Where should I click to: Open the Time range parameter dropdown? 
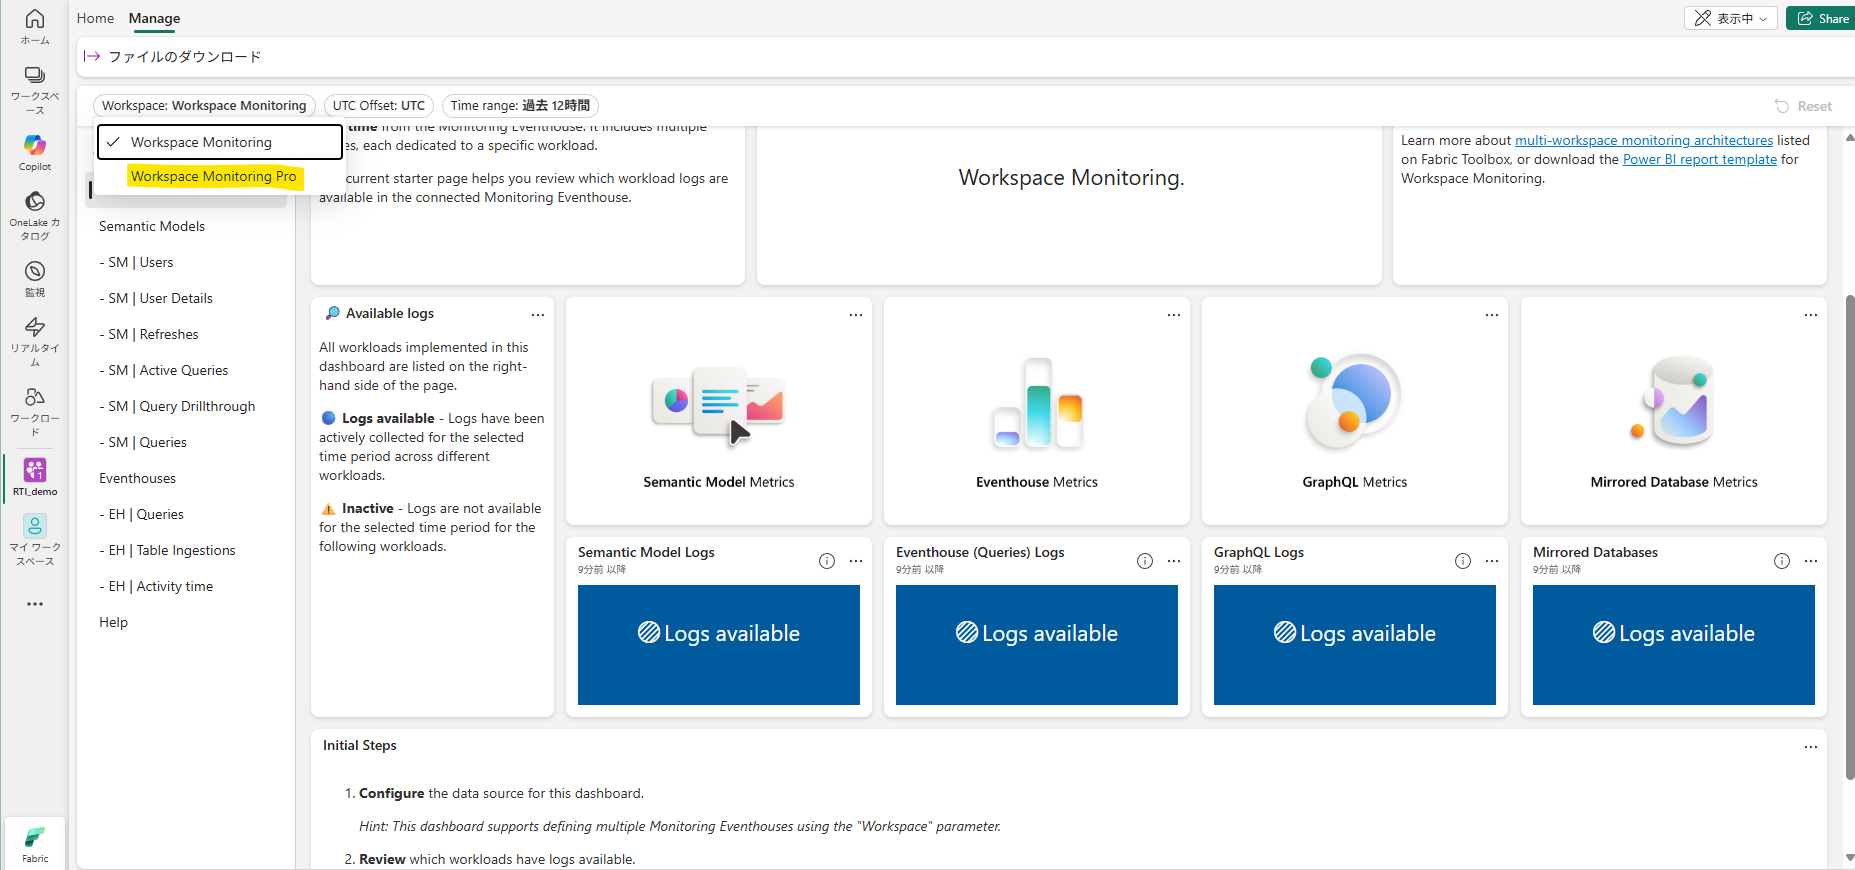coord(520,105)
